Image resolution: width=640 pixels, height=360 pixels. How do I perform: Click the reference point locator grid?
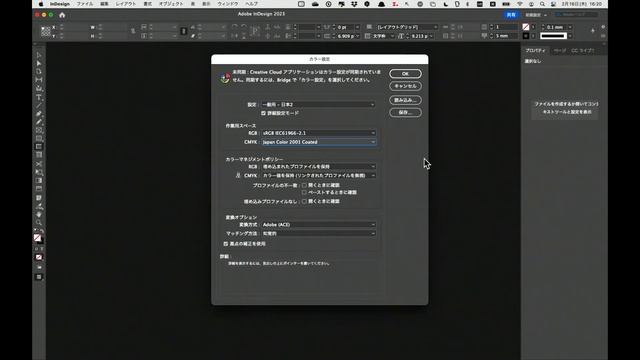point(46,31)
